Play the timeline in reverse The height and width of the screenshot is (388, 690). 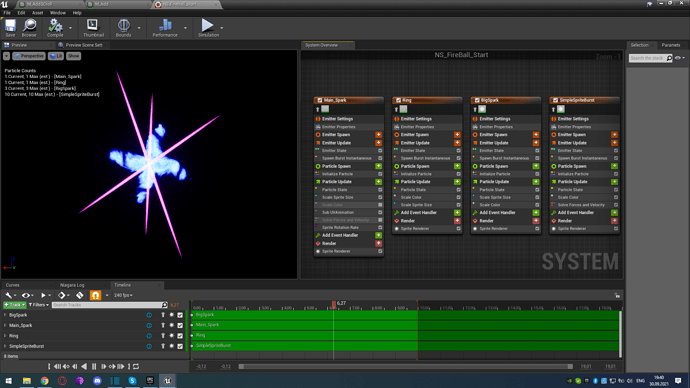[84, 366]
